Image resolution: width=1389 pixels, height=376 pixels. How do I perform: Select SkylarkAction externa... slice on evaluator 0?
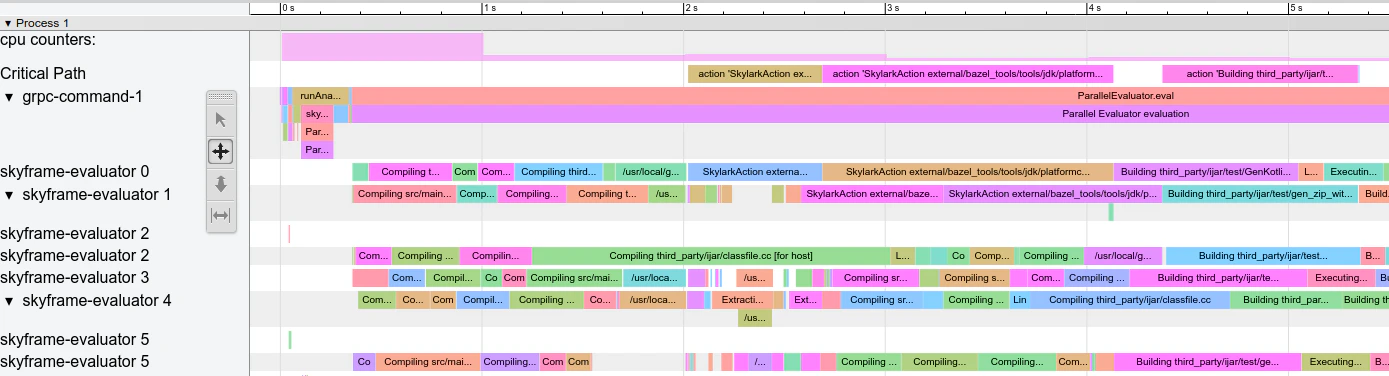click(755, 171)
